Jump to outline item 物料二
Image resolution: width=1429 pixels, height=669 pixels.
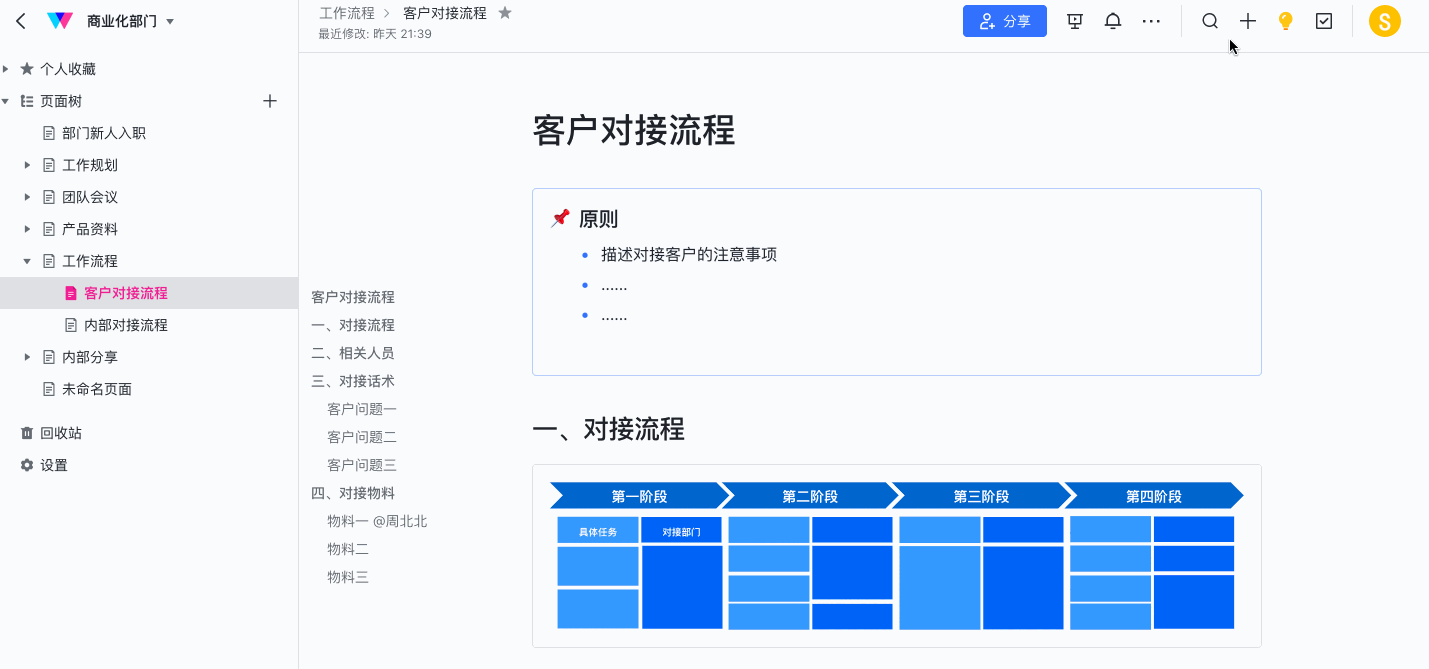point(348,549)
